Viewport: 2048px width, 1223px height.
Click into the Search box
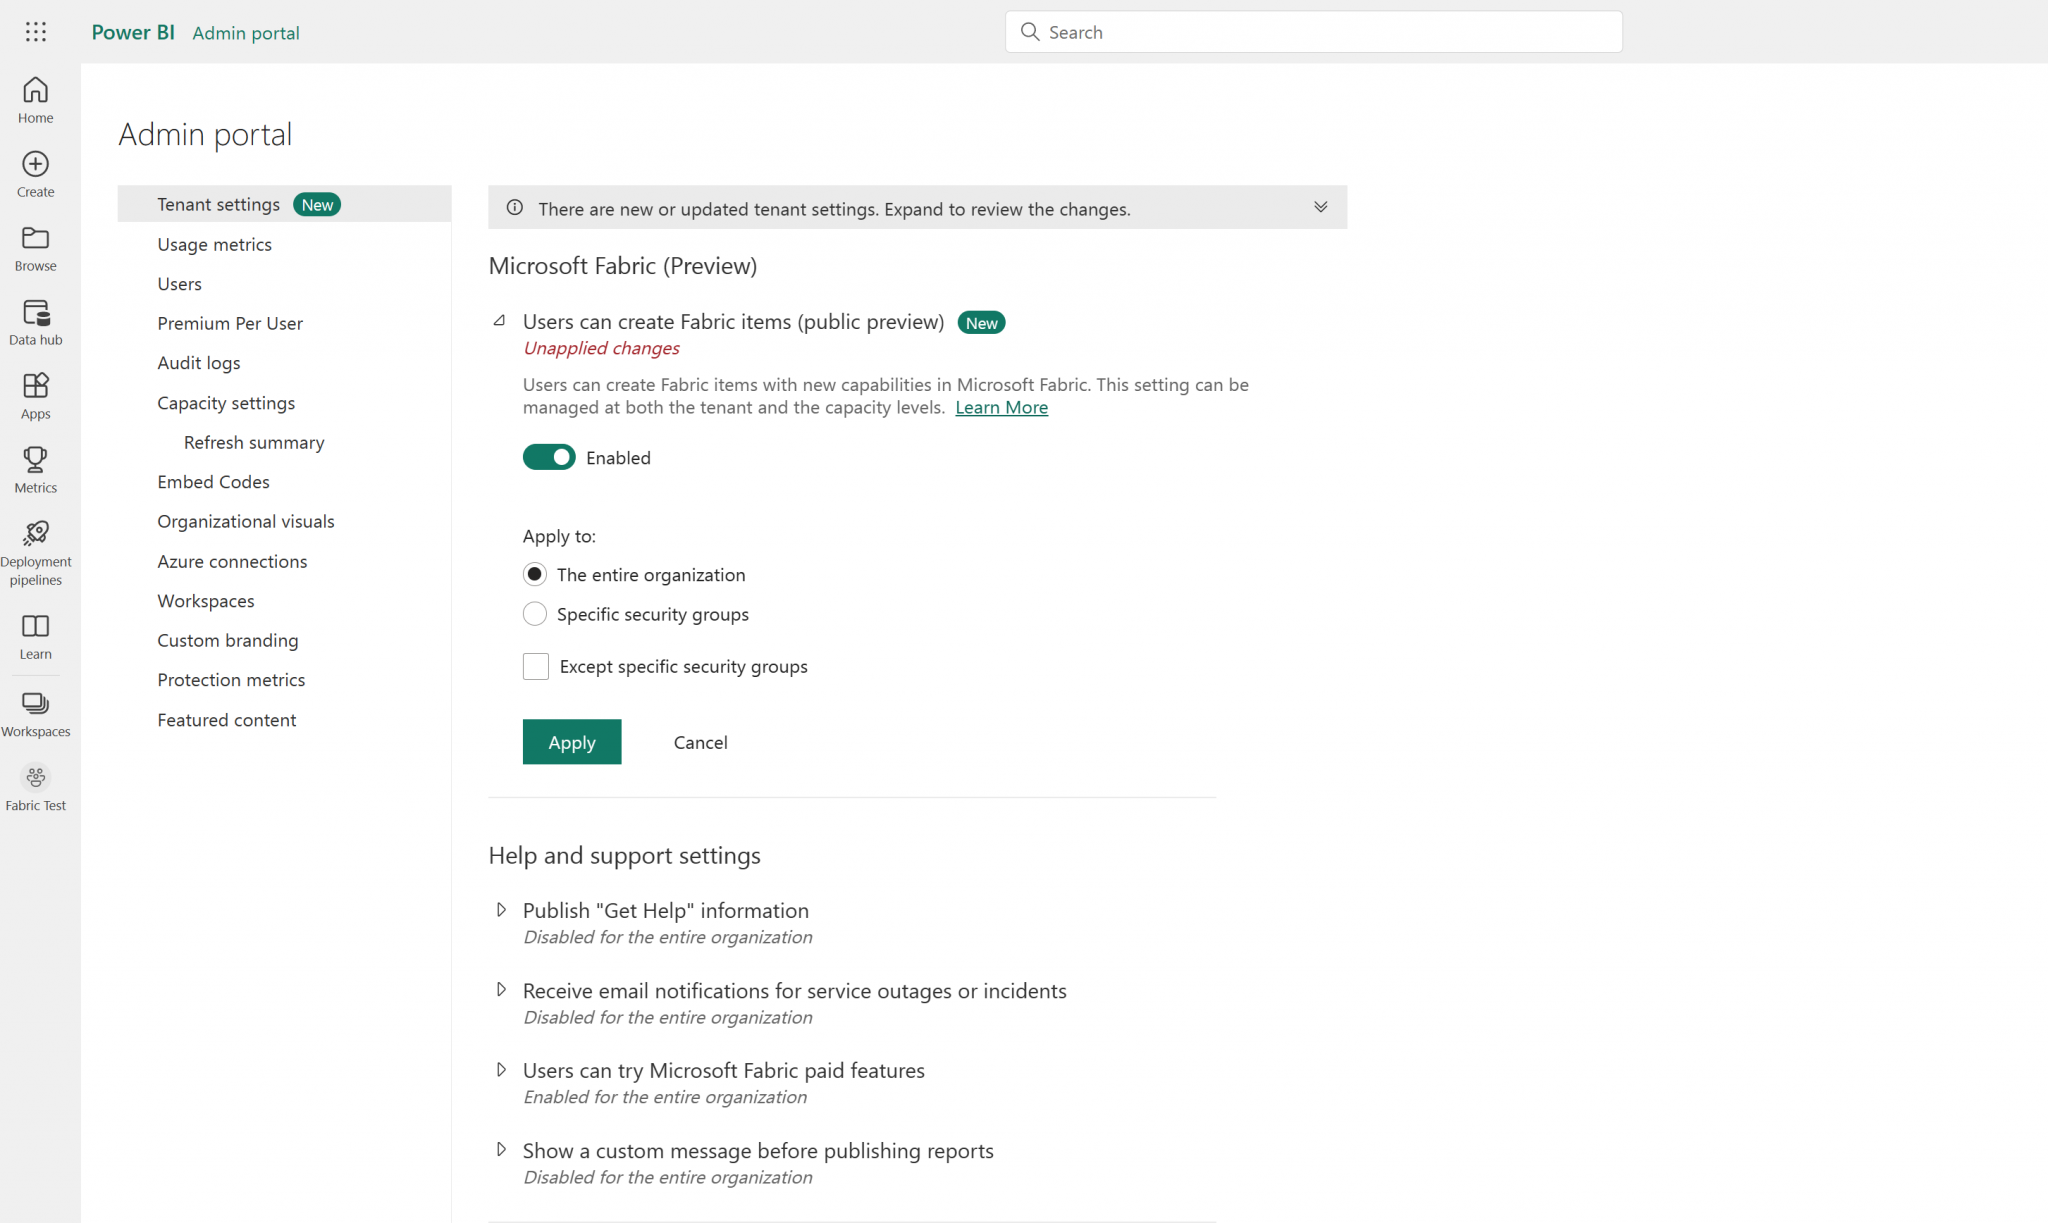(1314, 32)
